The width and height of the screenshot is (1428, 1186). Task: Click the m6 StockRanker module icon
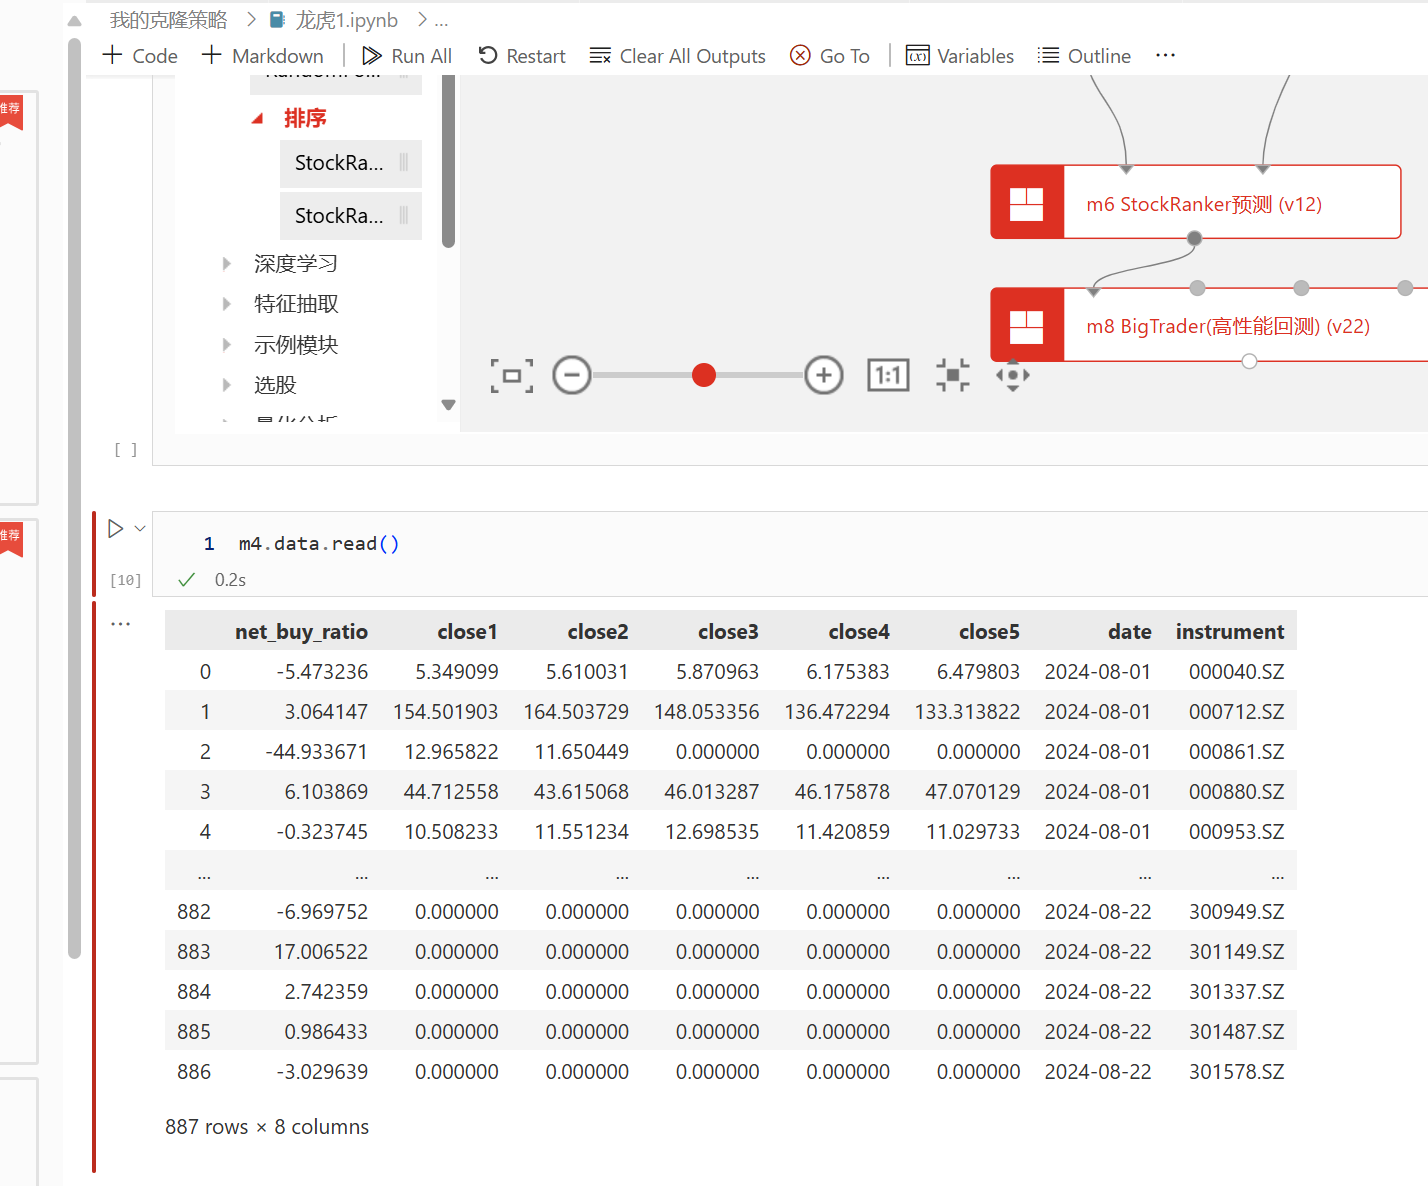(x=1027, y=203)
